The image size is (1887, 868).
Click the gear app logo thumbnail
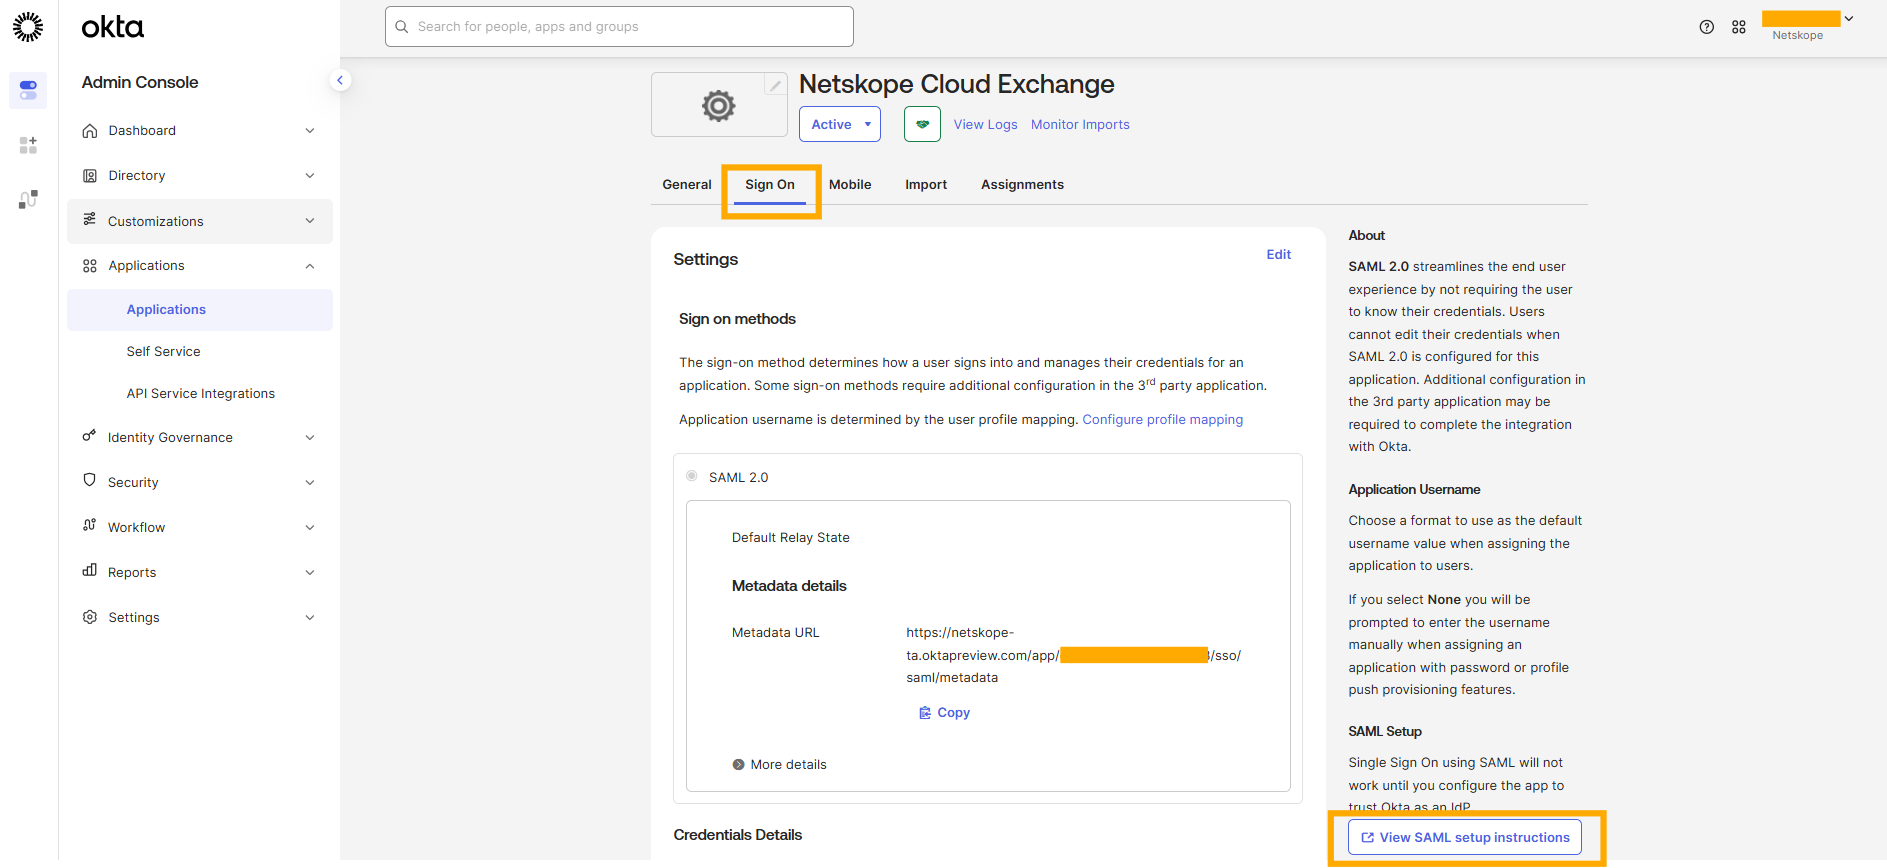pyautogui.click(x=719, y=105)
